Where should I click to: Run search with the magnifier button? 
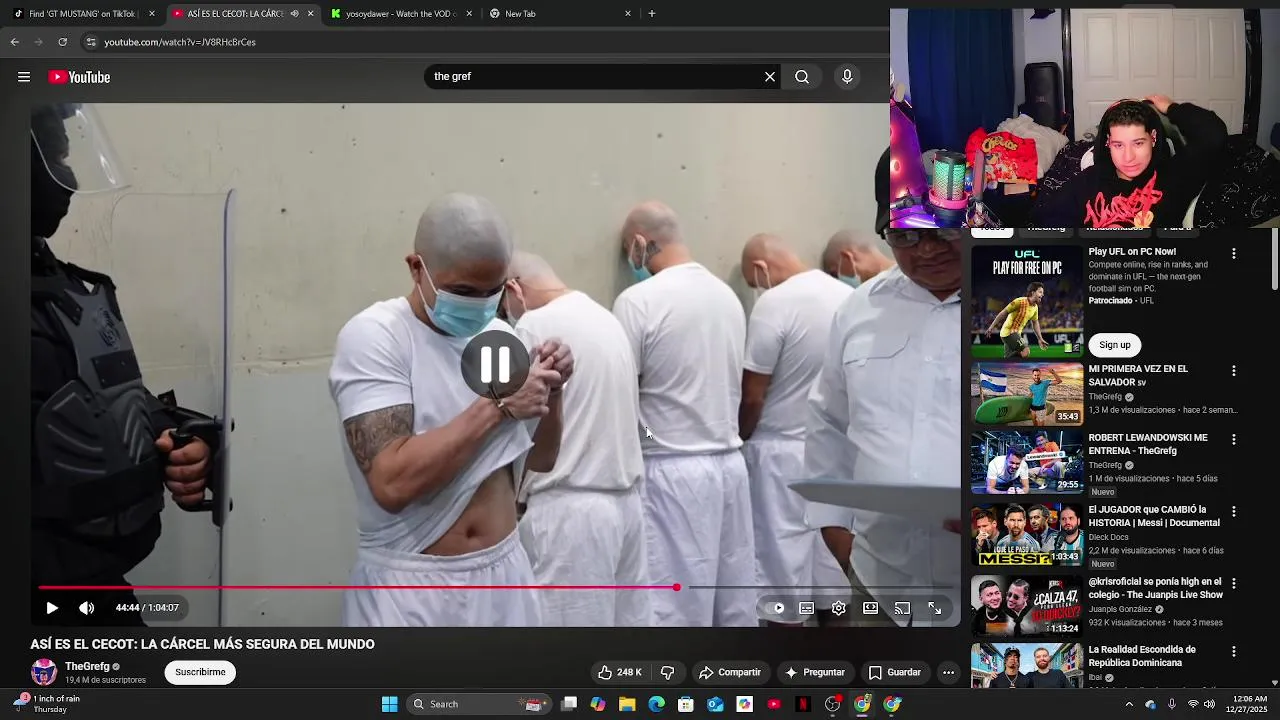pos(802,77)
